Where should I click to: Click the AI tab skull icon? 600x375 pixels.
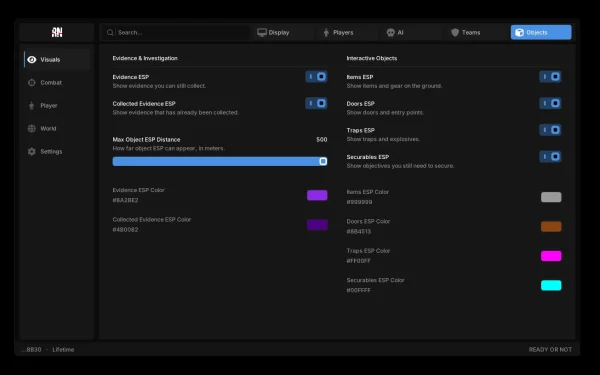tap(390, 33)
